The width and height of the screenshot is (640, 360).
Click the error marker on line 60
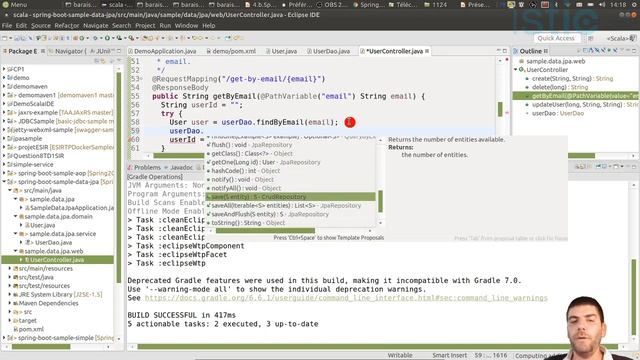tap(131, 140)
